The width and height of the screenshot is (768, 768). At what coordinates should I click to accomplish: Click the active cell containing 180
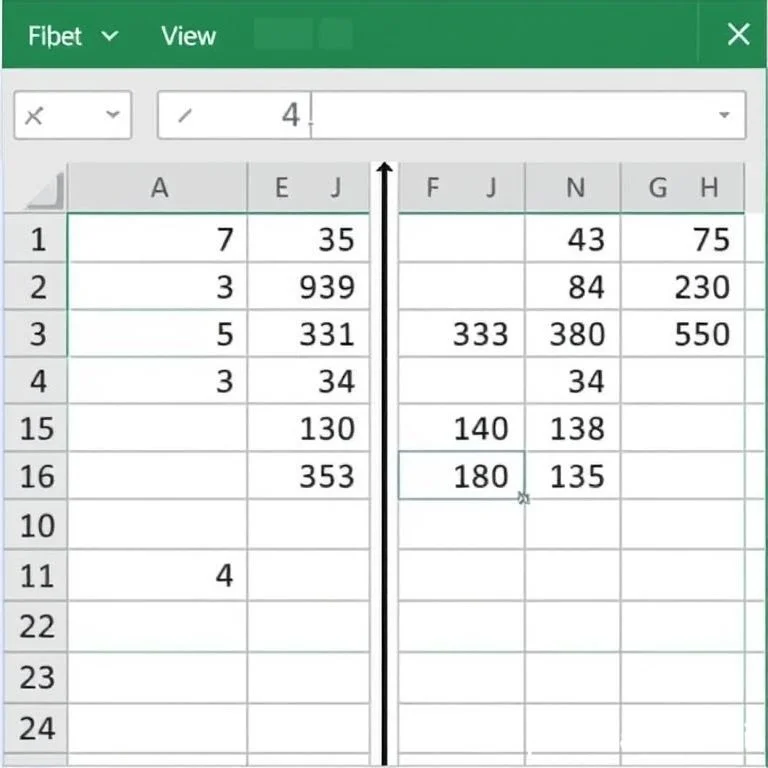(x=462, y=476)
